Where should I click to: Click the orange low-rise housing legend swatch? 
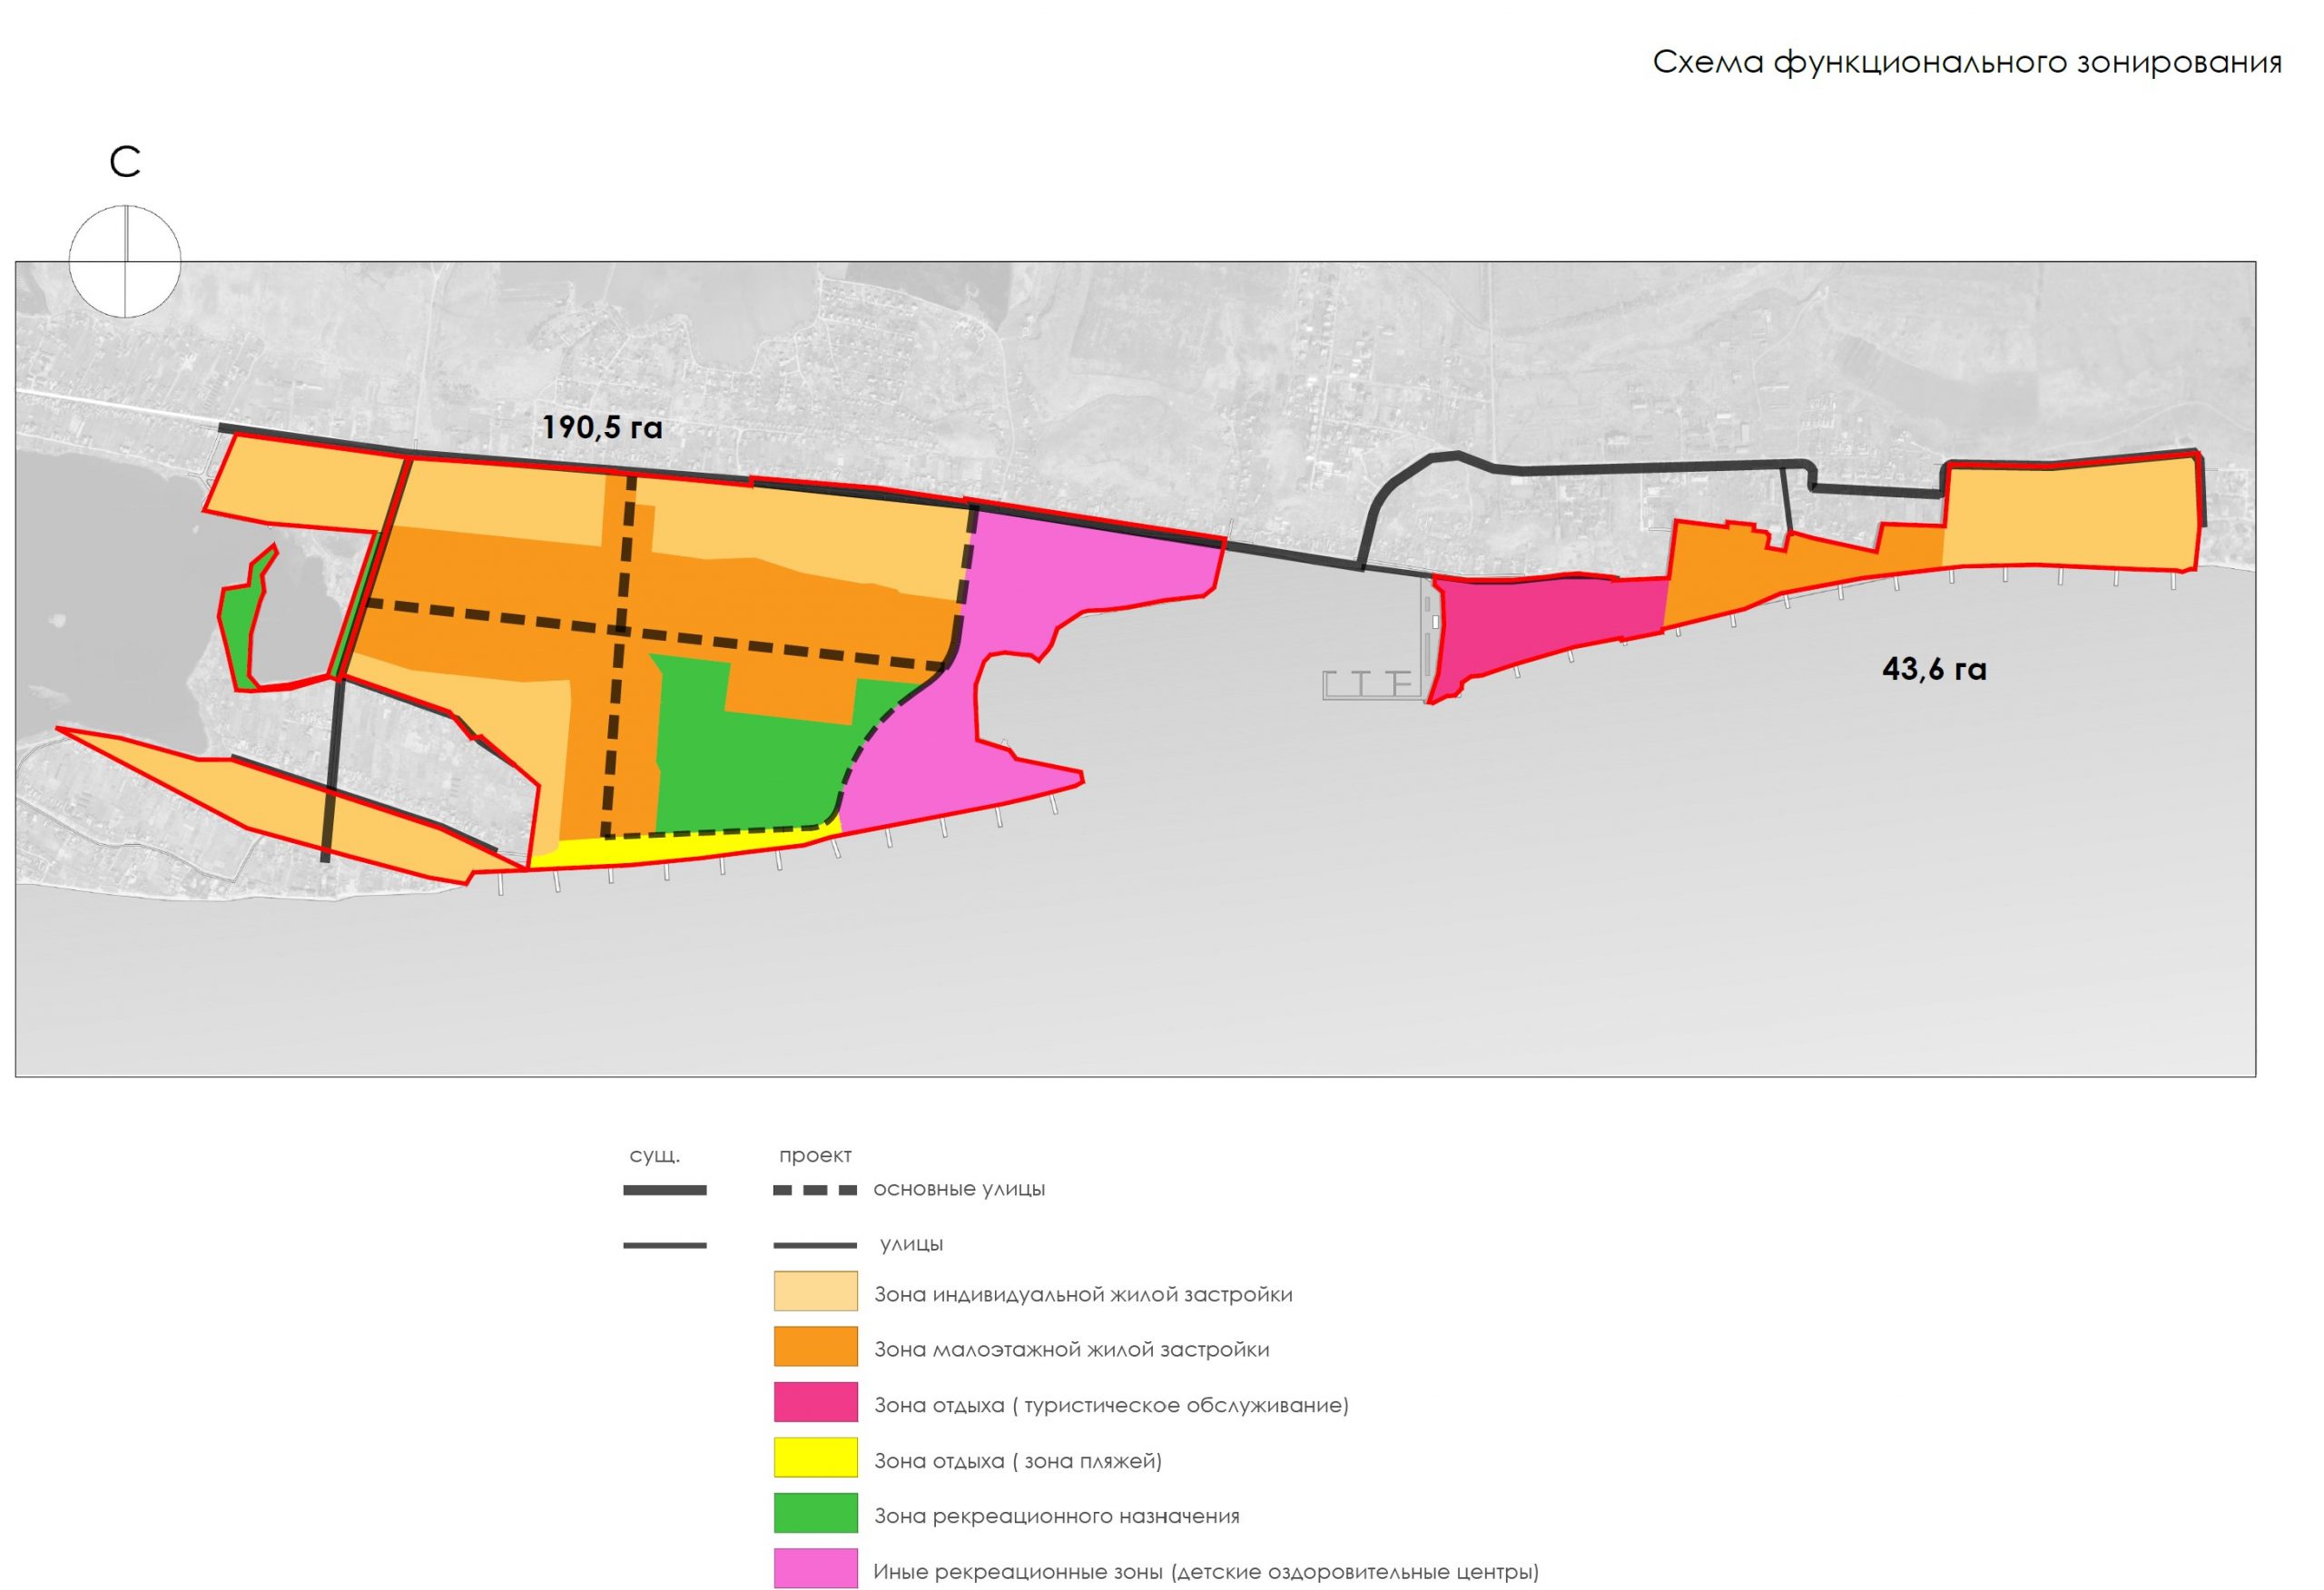[x=815, y=1346]
